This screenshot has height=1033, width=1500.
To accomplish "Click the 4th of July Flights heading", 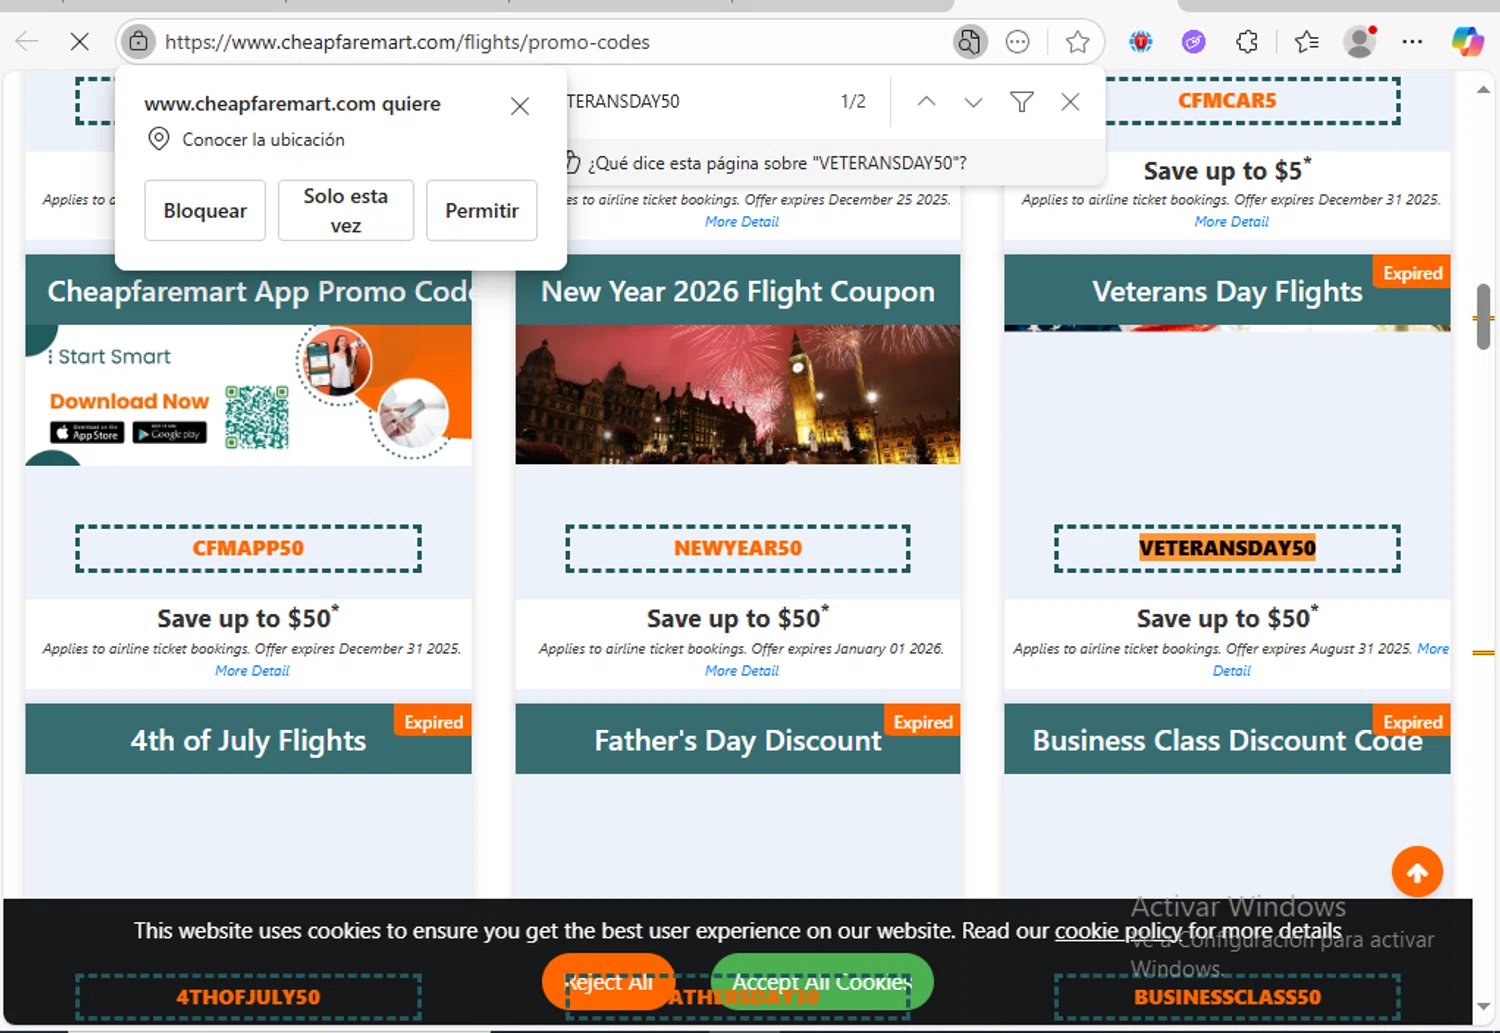I will tap(248, 740).
